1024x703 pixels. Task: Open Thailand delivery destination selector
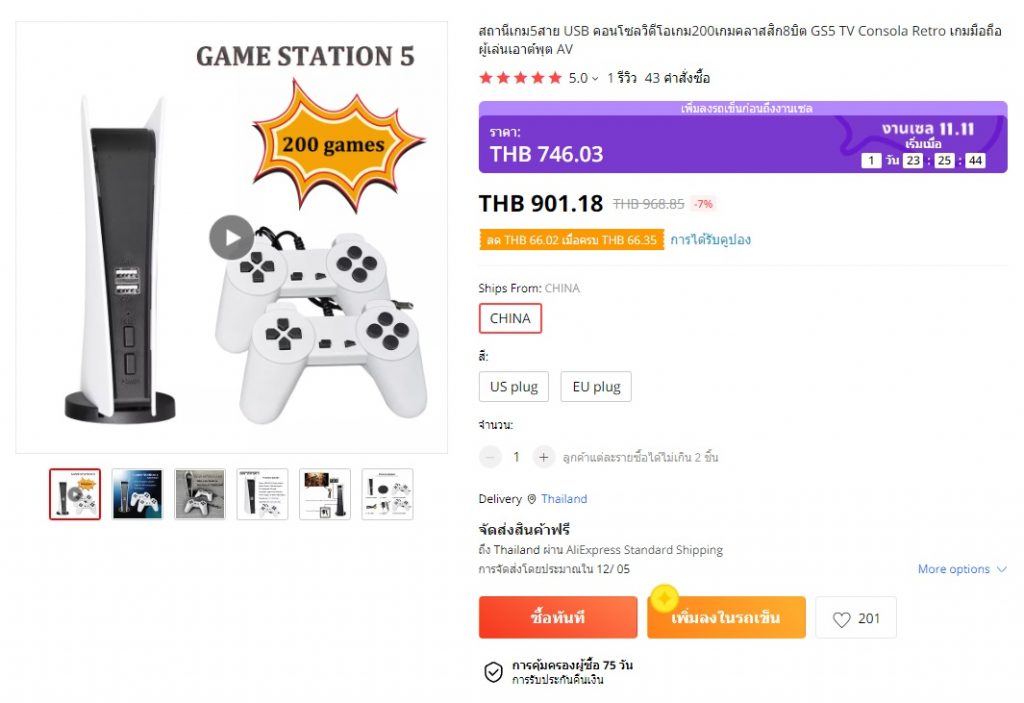[x=564, y=499]
